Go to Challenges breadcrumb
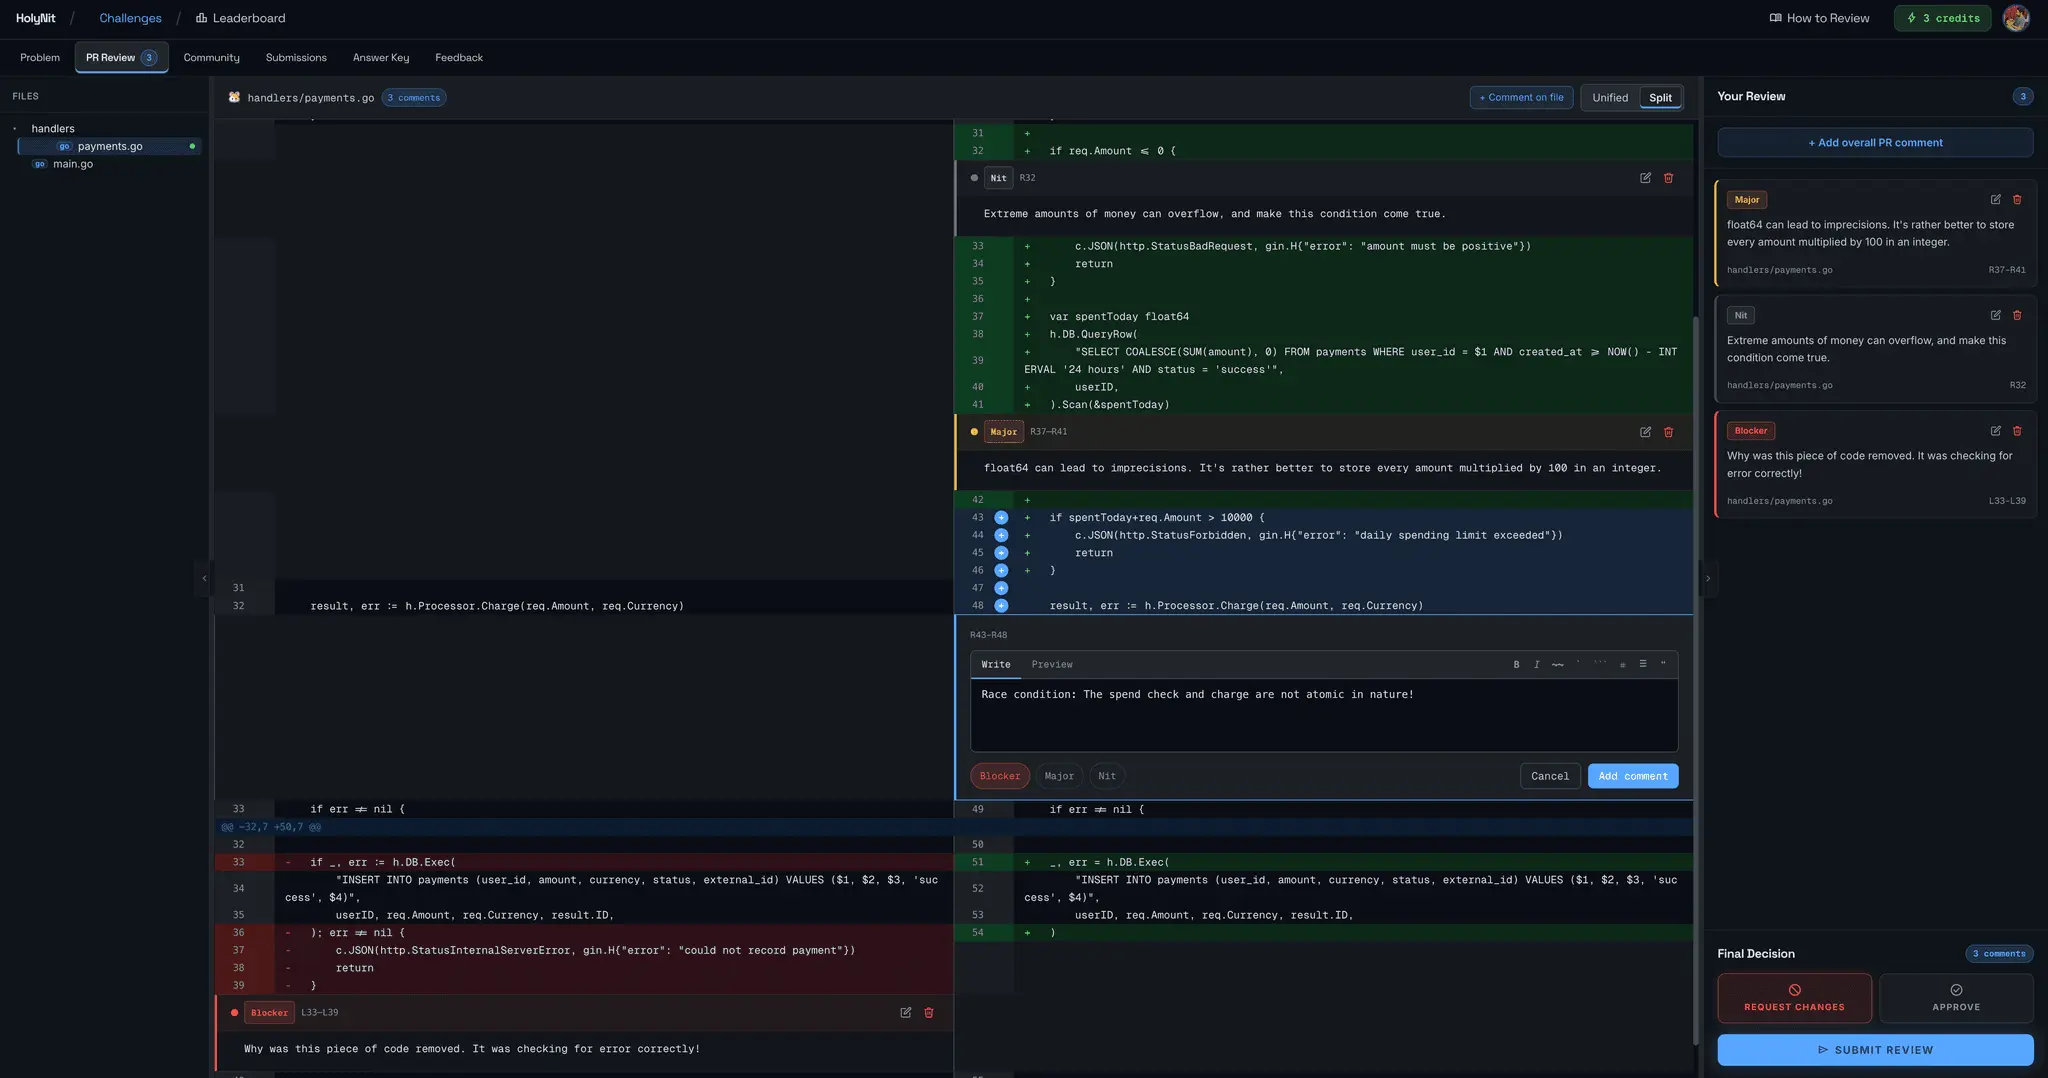This screenshot has width=2048, height=1078. [130, 18]
